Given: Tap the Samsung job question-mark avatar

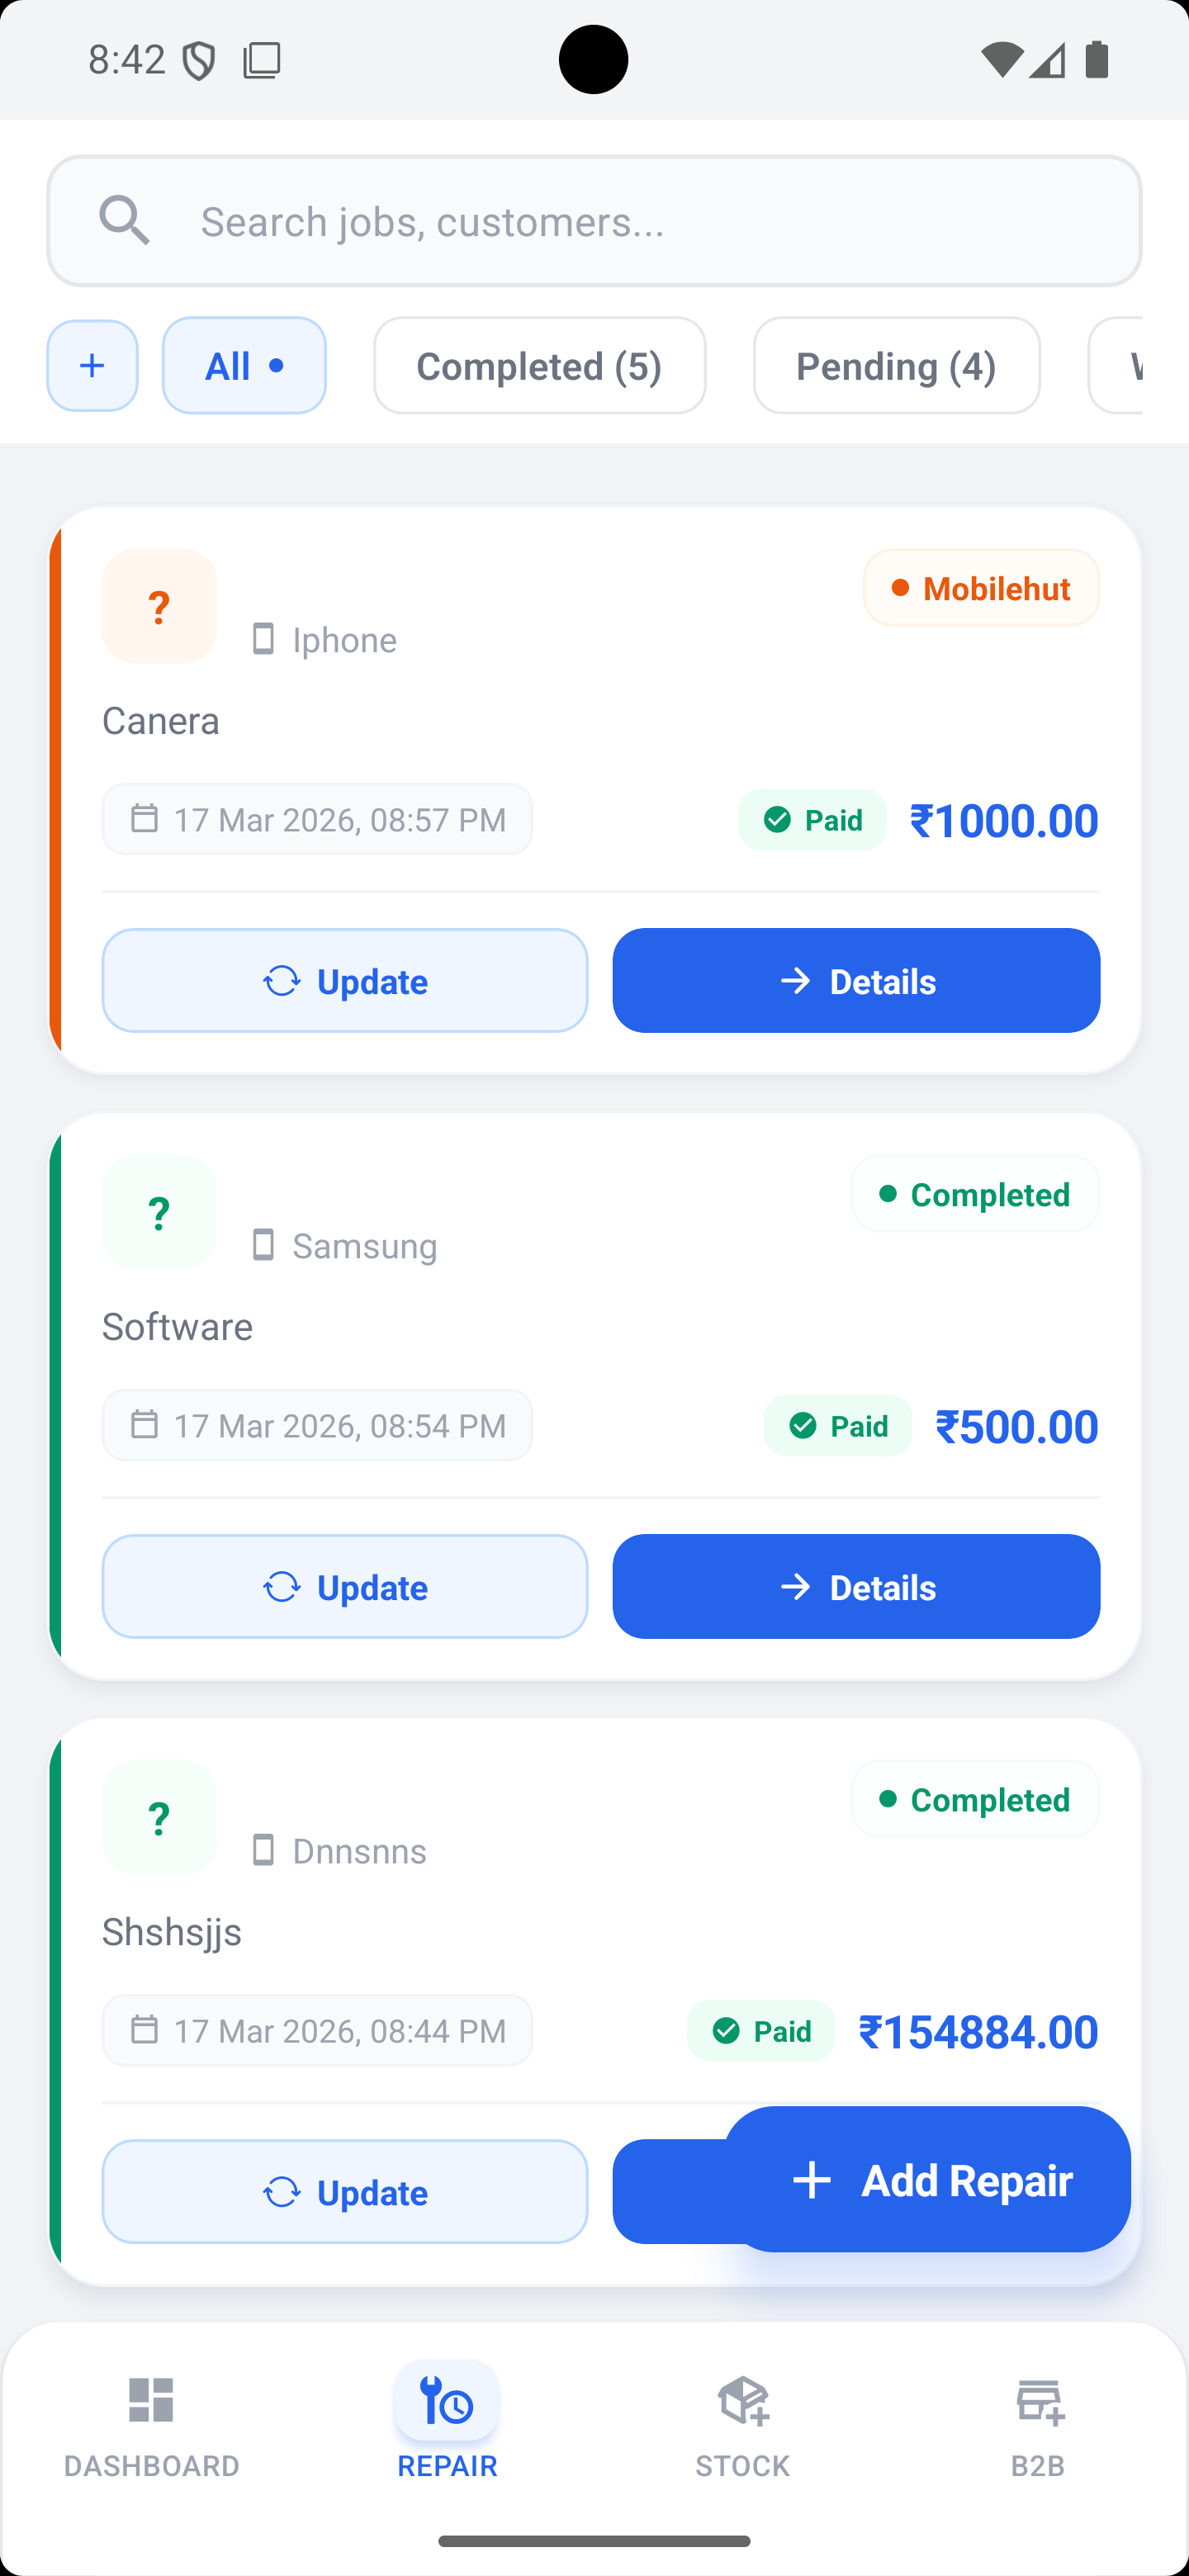Looking at the screenshot, I should tap(159, 1212).
